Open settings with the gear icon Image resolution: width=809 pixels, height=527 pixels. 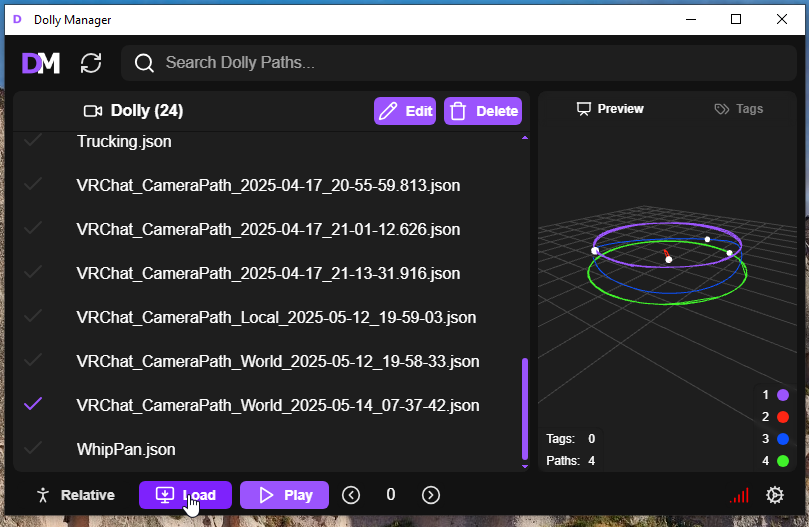(x=774, y=495)
